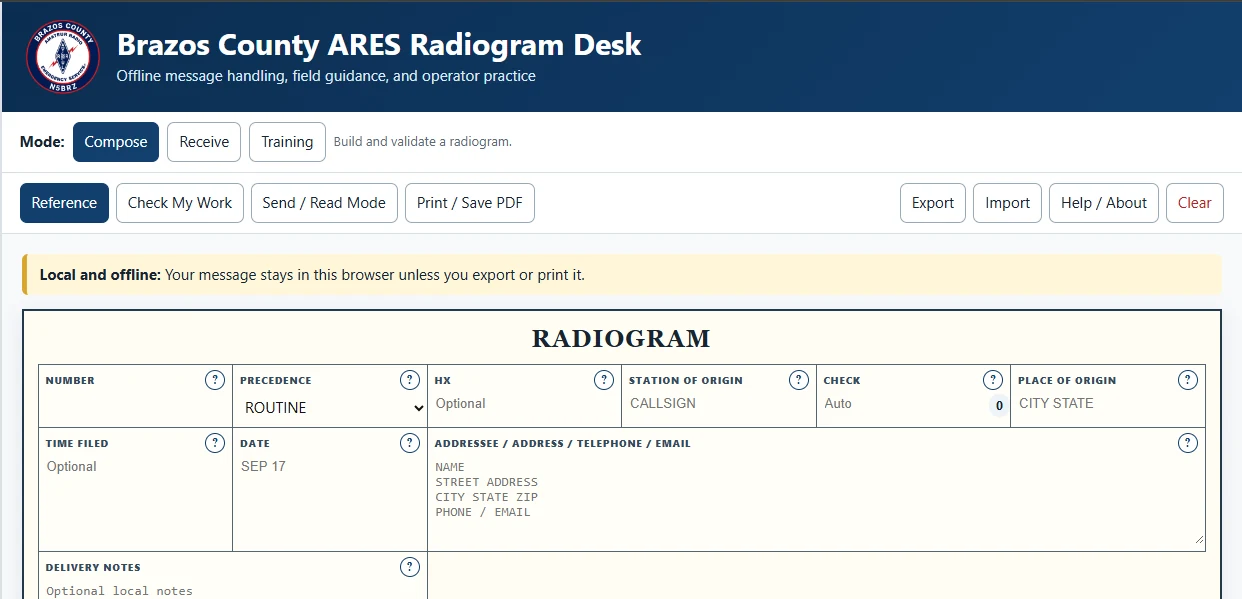Open help for the HX field
Viewport: 1242px width, 599px height.
pos(604,380)
